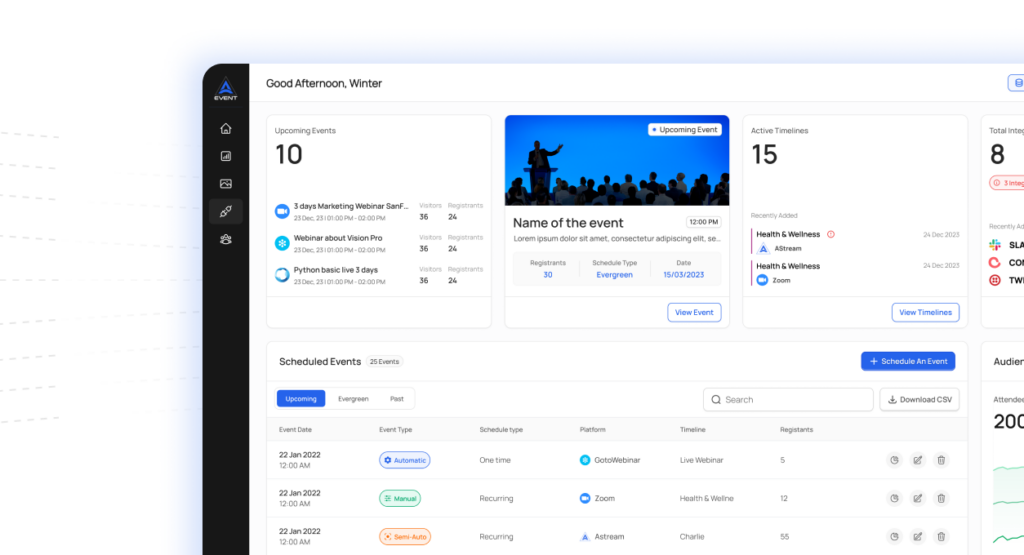
Task: Open the image gallery sidebar icon
Action: click(x=226, y=184)
